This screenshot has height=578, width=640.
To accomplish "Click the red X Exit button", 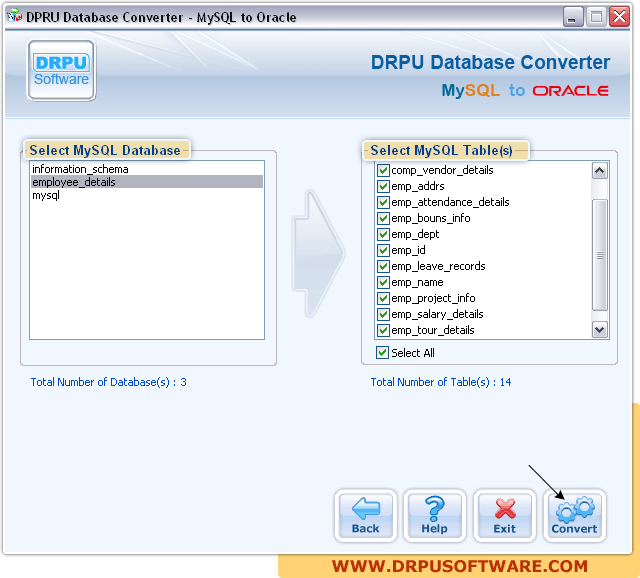I will [504, 516].
